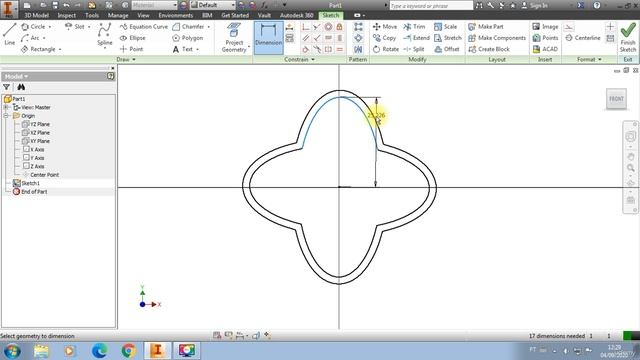The height and width of the screenshot is (360, 640).
Task: Select the Split tool
Action: tap(413, 49)
